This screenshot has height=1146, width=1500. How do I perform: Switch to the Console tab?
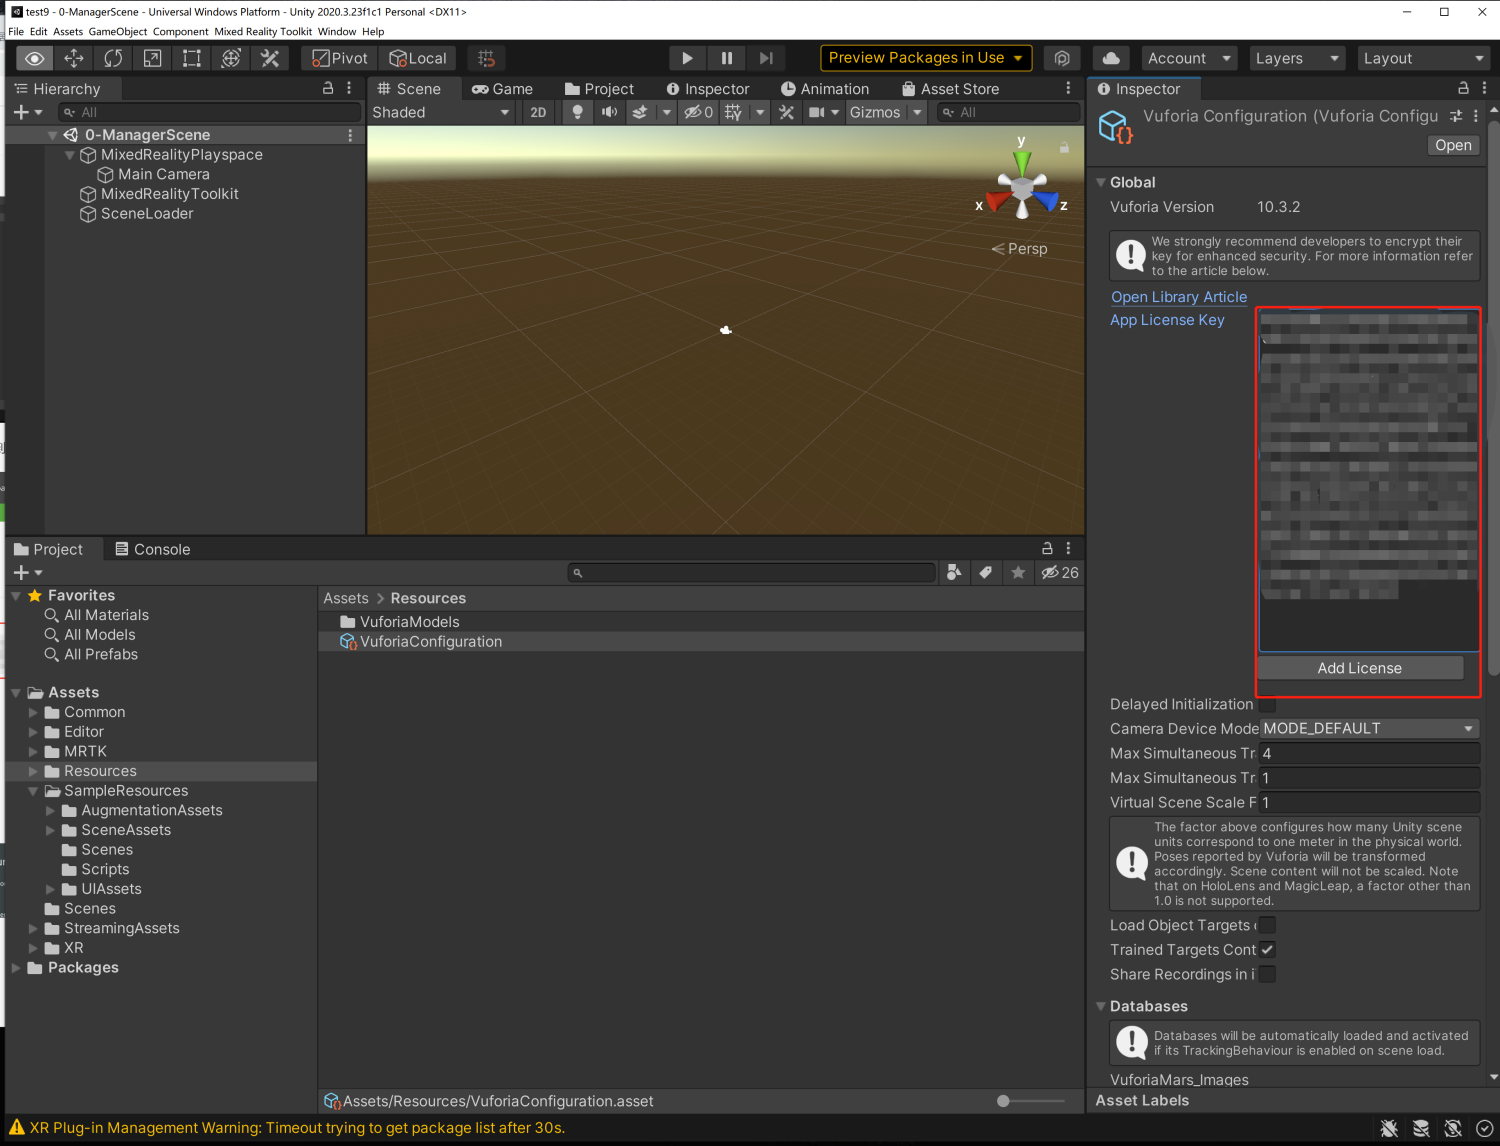(x=152, y=549)
